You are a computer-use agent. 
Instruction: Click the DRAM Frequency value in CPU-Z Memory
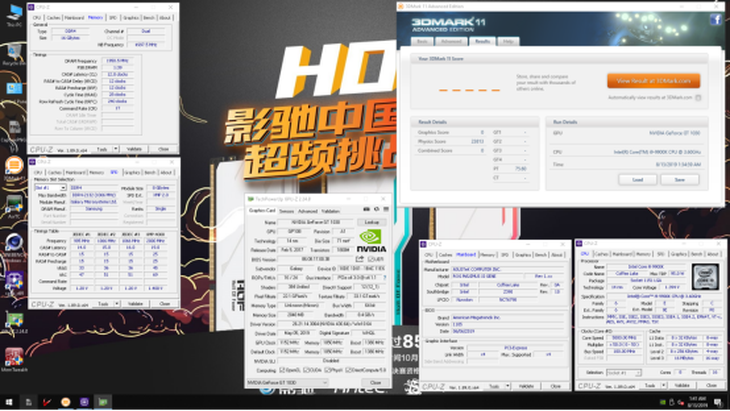click(117, 61)
